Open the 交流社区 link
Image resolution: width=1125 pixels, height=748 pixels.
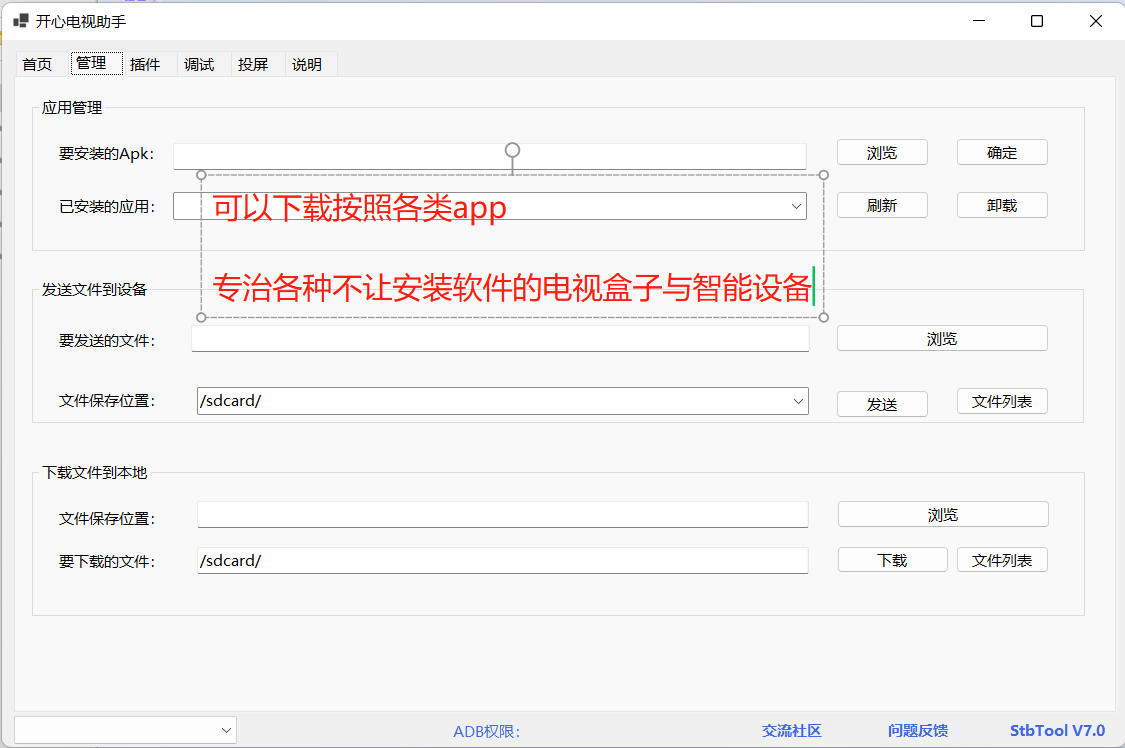[x=791, y=731]
